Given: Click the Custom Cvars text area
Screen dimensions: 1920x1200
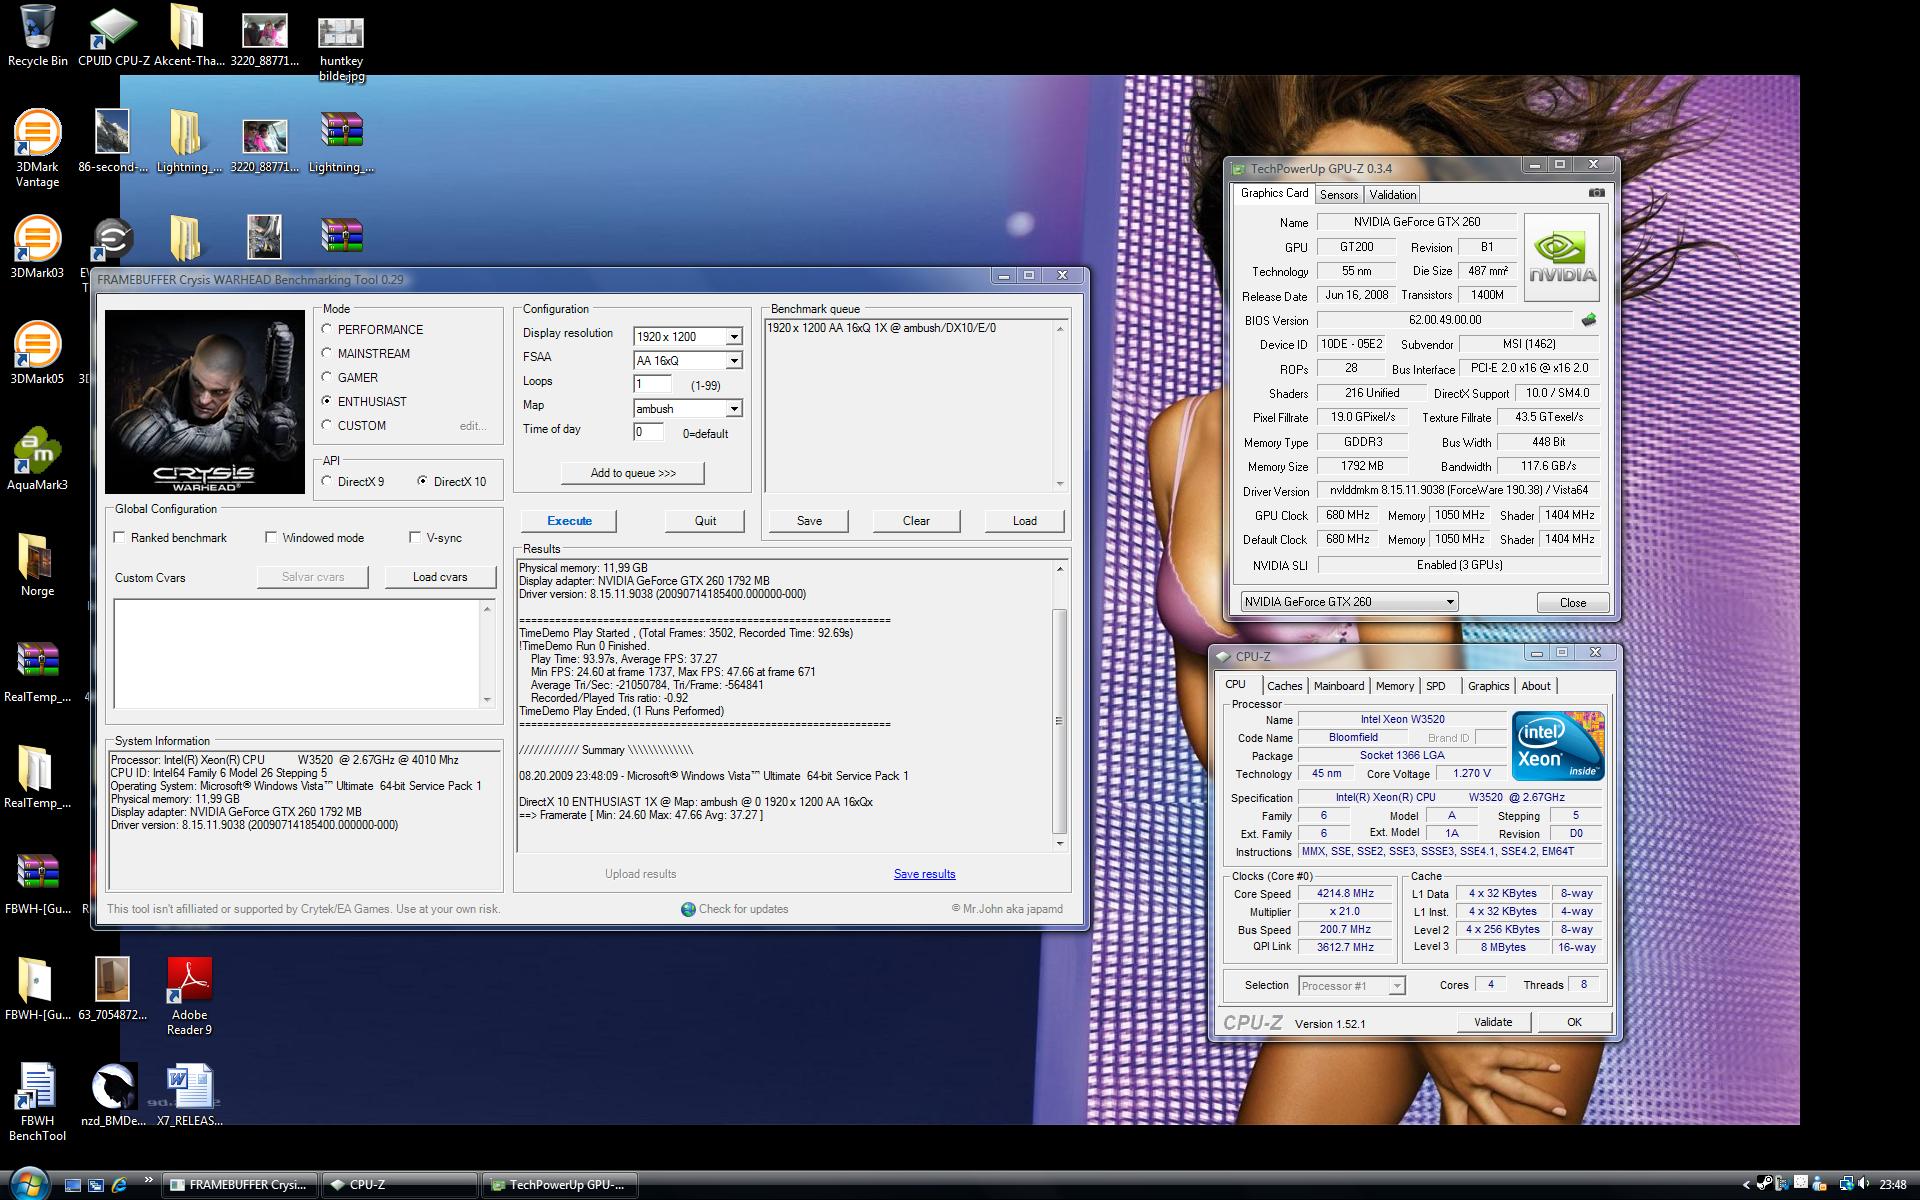Looking at the screenshot, I should pyautogui.click(x=304, y=653).
